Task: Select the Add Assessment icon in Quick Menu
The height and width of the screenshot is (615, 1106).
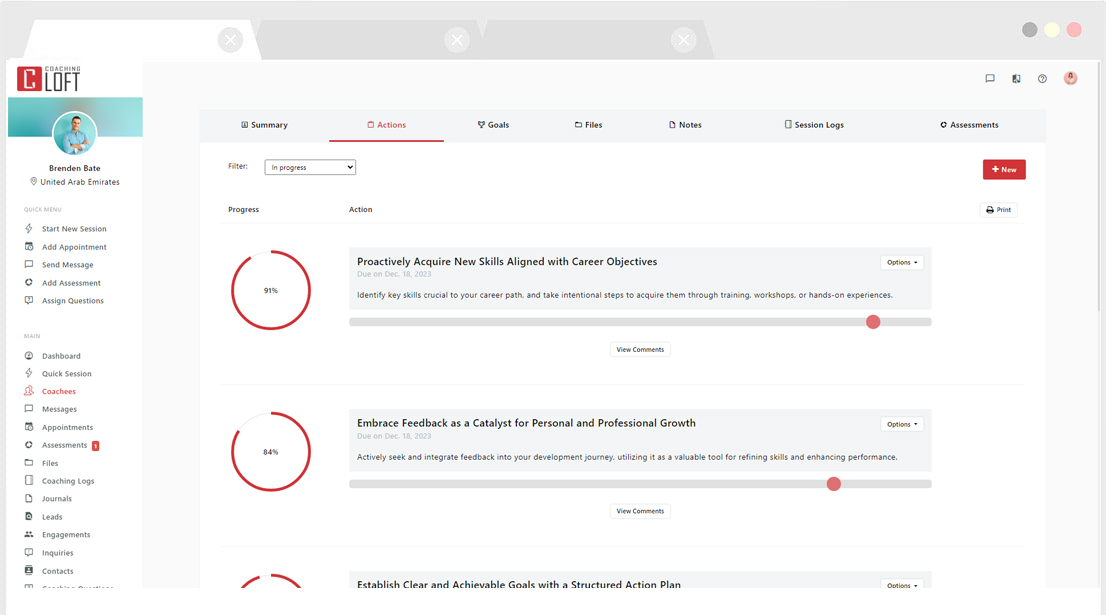Action: 29,282
